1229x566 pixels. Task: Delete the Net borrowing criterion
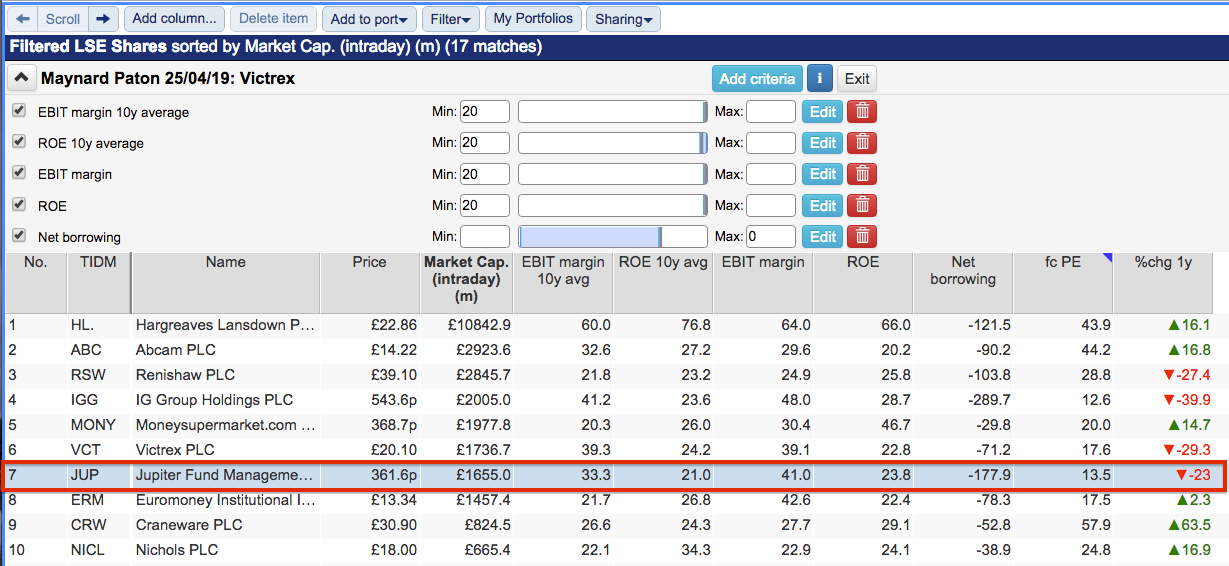862,237
